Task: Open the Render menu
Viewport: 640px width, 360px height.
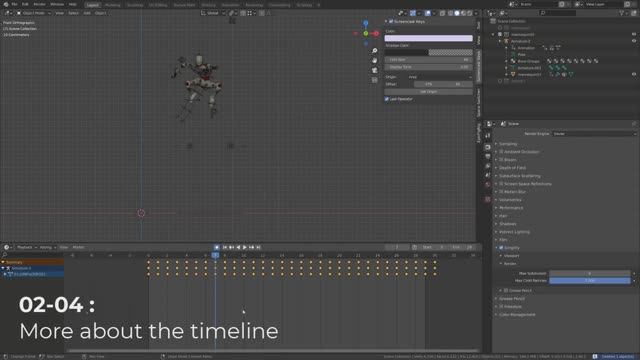Action: (x=40, y=4)
